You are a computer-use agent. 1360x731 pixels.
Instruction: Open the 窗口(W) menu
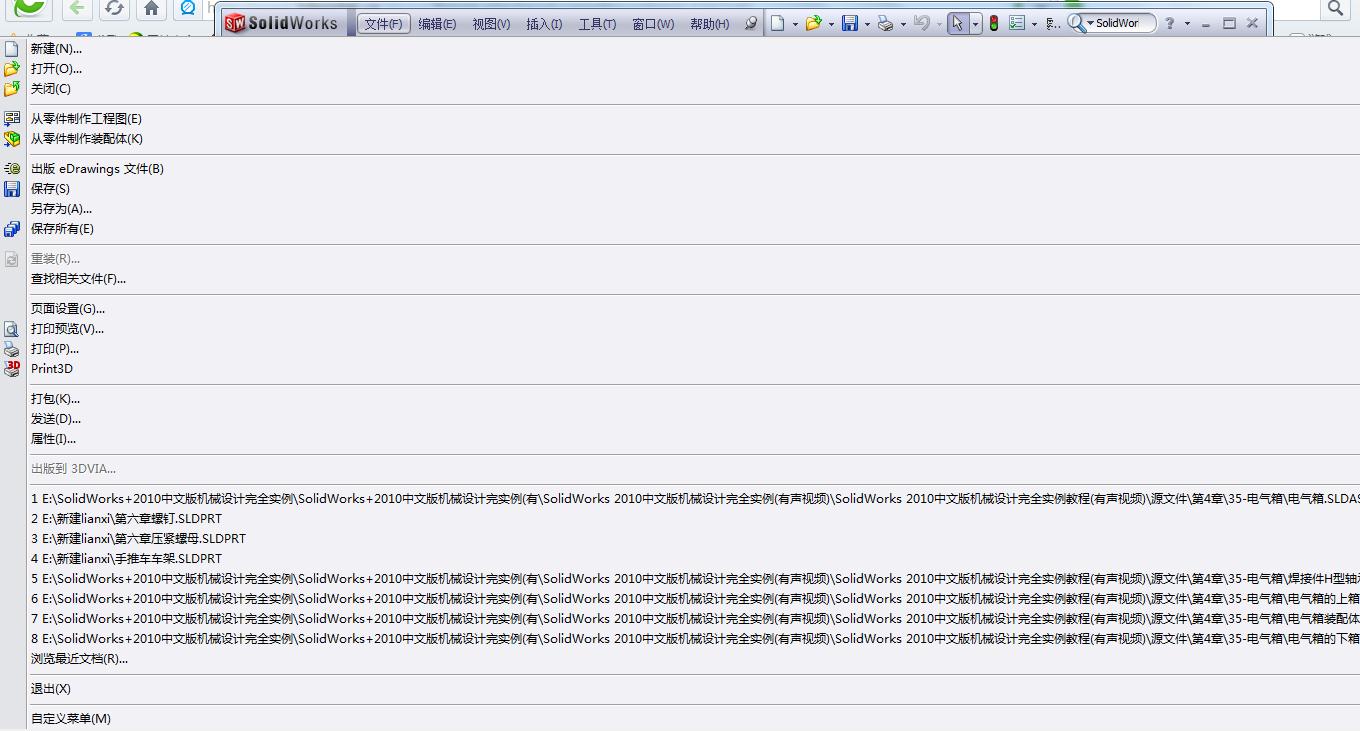tap(653, 24)
